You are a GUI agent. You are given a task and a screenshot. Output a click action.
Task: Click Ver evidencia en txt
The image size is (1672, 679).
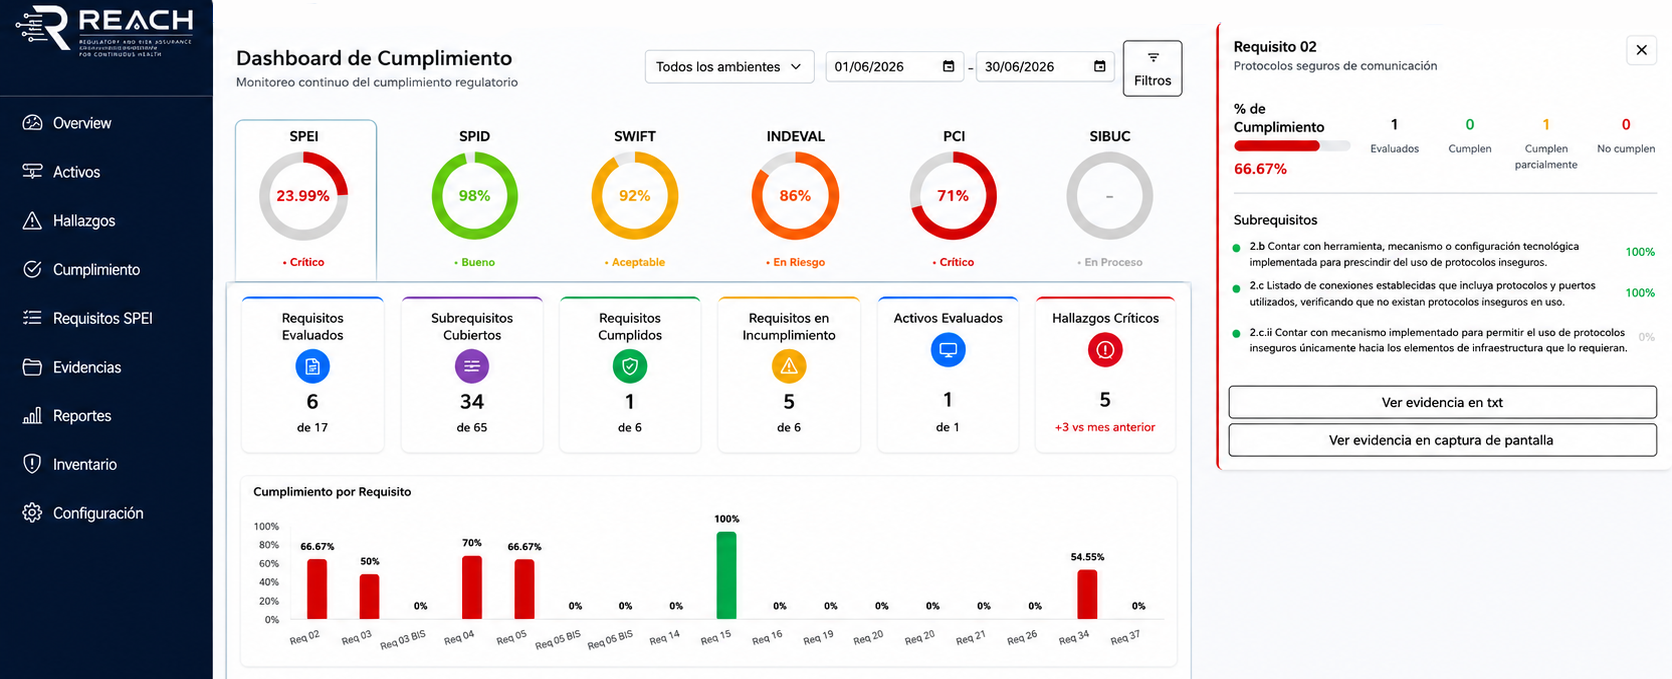click(1442, 402)
